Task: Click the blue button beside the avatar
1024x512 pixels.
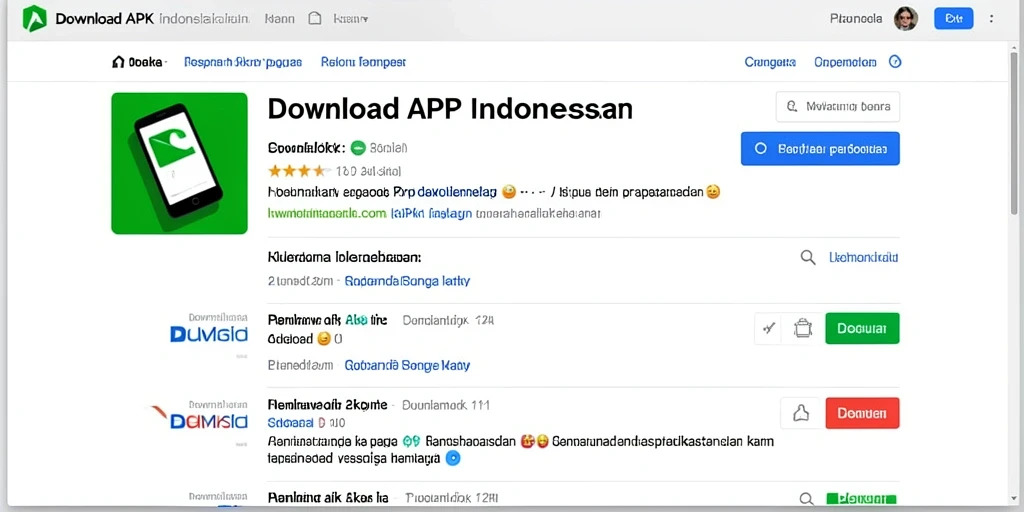Action: [x=953, y=18]
